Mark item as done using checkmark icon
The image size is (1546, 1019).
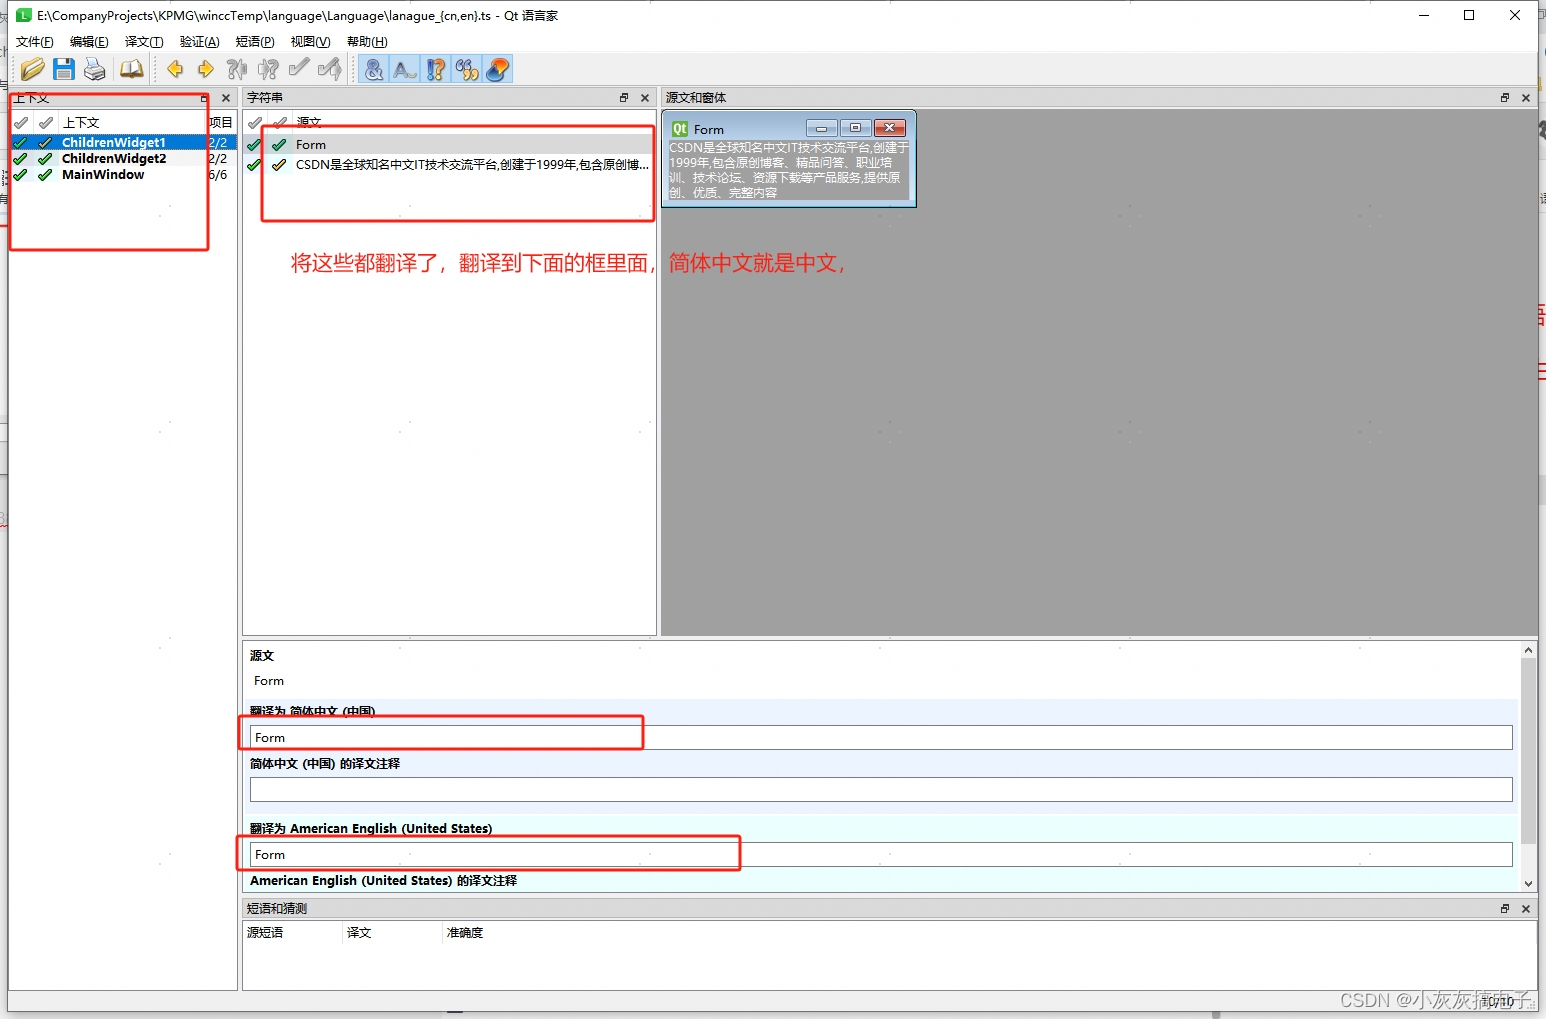click(298, 69)
